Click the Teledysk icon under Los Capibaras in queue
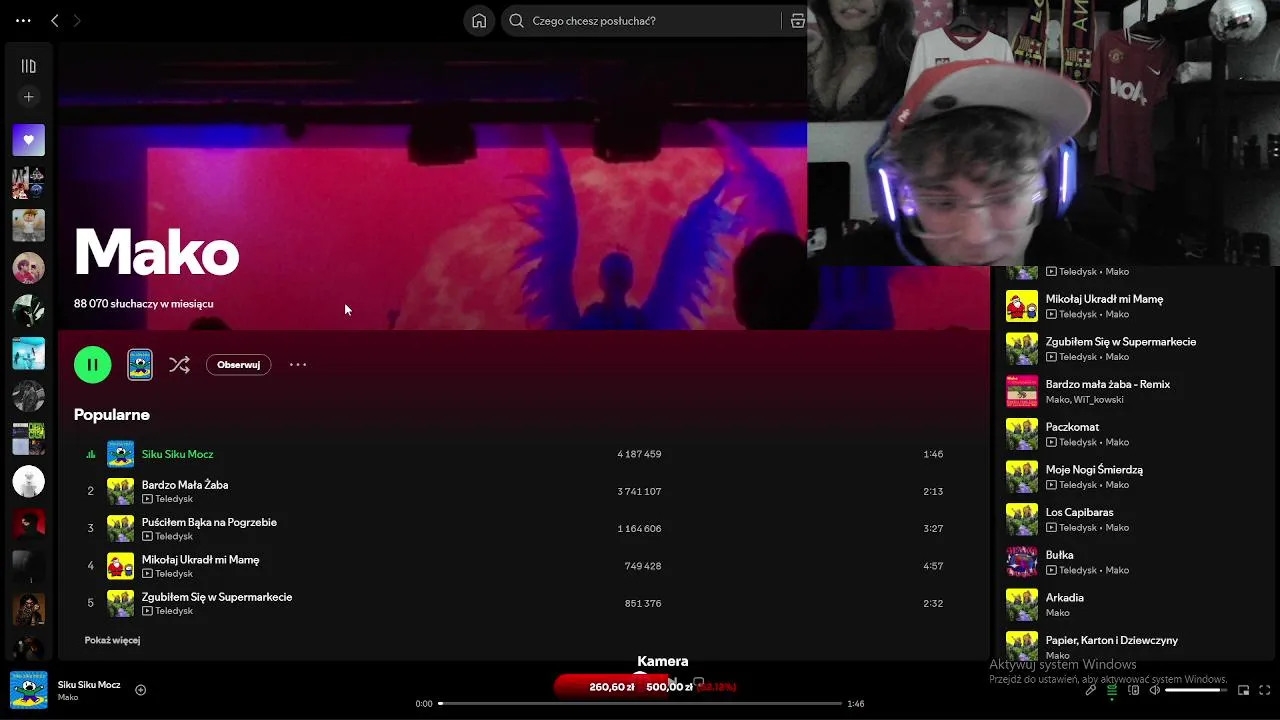 (x=1051, y=527)
